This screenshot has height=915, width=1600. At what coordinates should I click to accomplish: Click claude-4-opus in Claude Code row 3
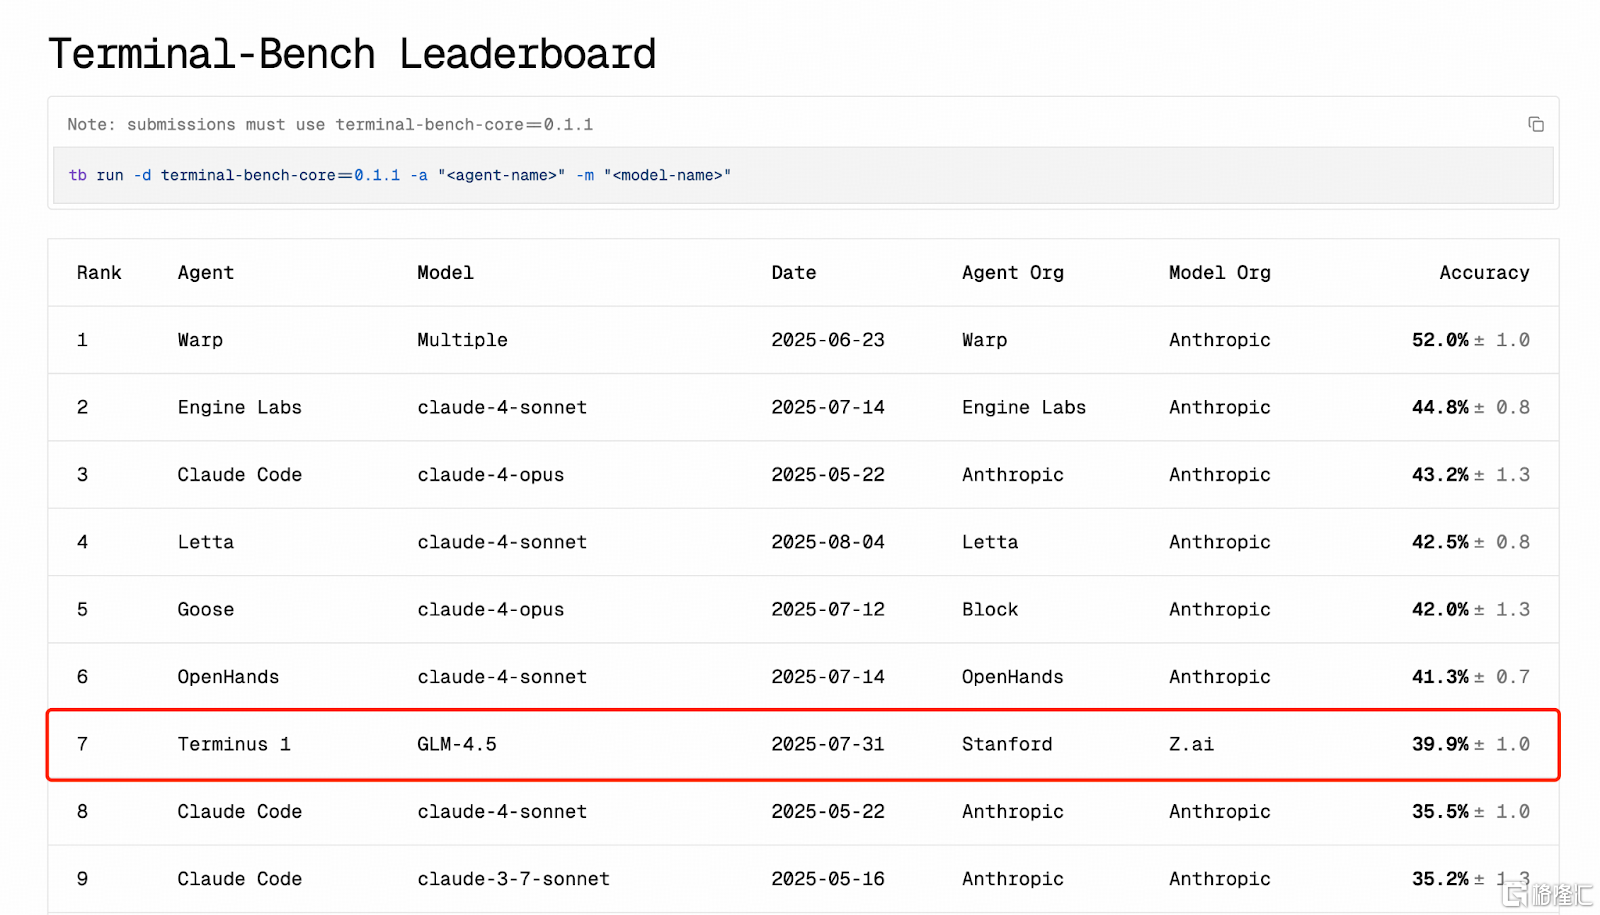(x=491, y=475)
